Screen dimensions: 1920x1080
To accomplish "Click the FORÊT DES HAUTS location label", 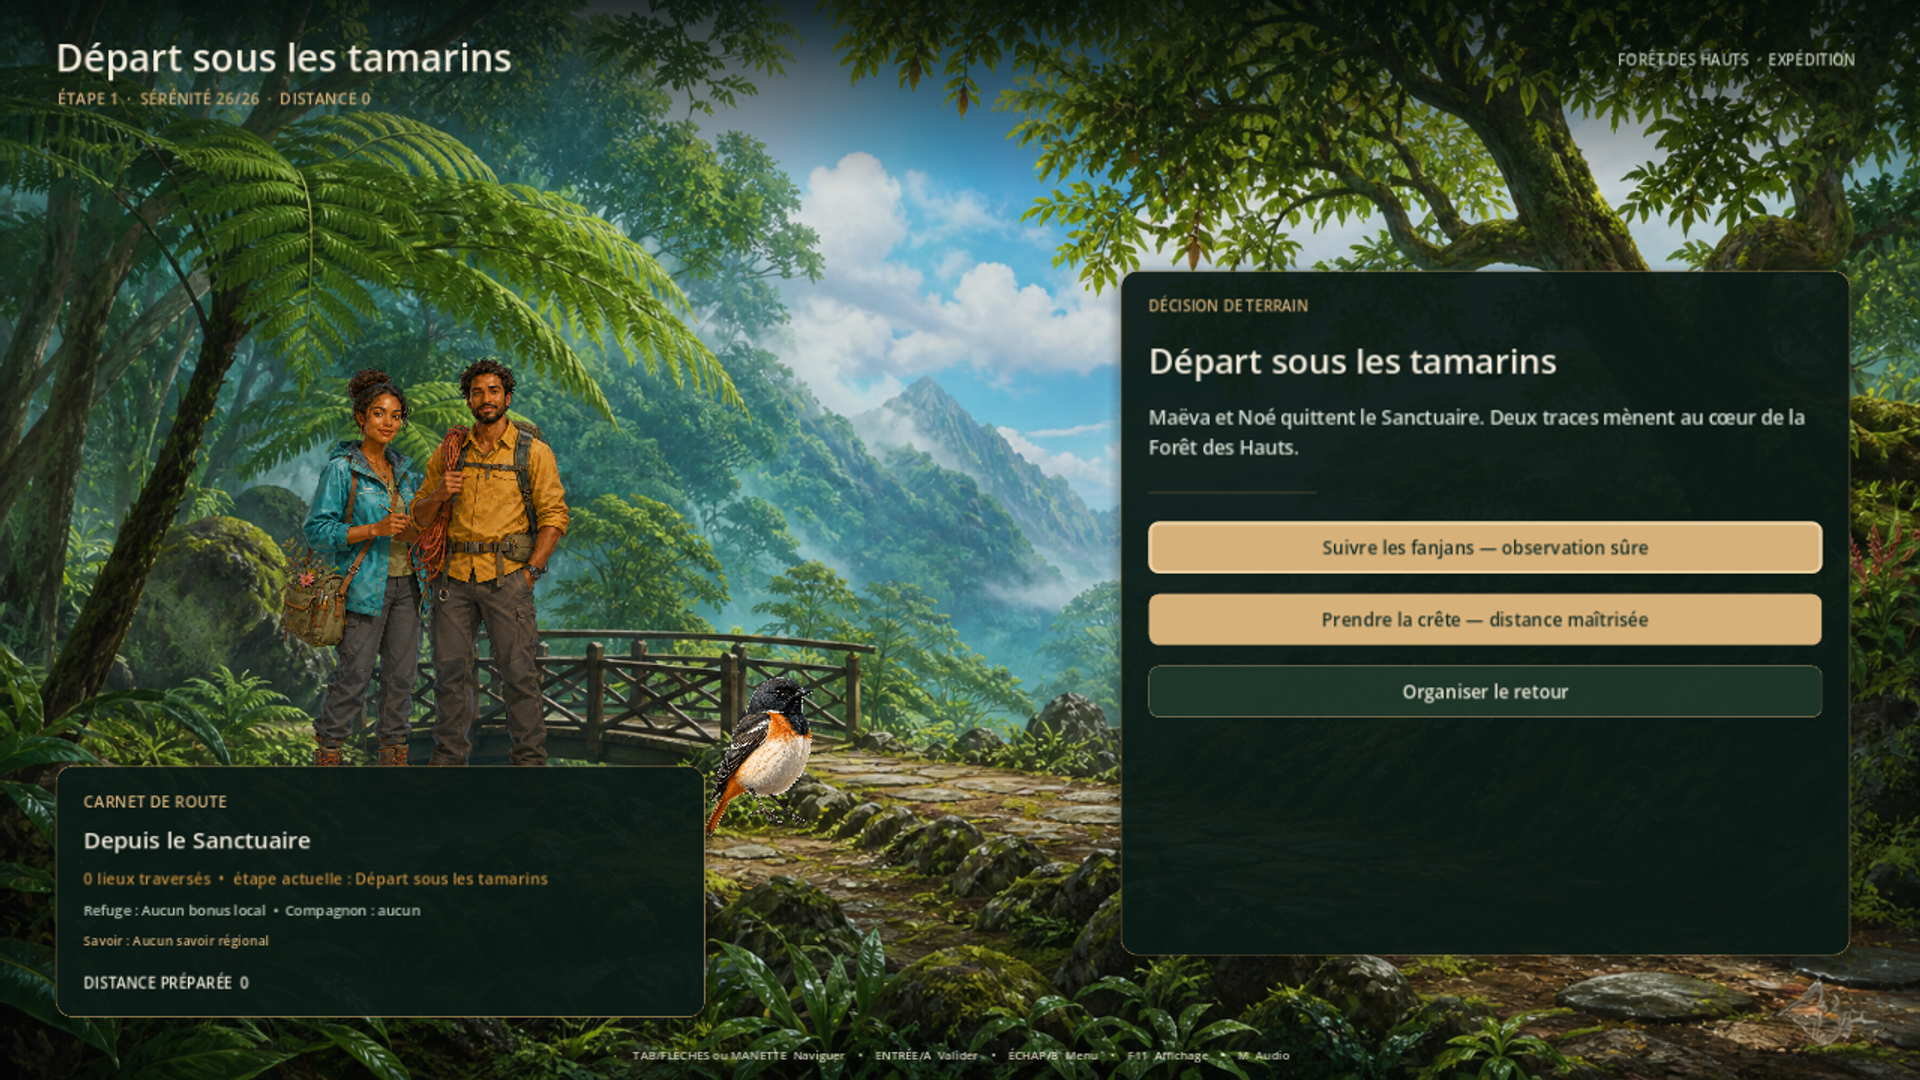I will pyautogui.click(x=1683, y=59).
